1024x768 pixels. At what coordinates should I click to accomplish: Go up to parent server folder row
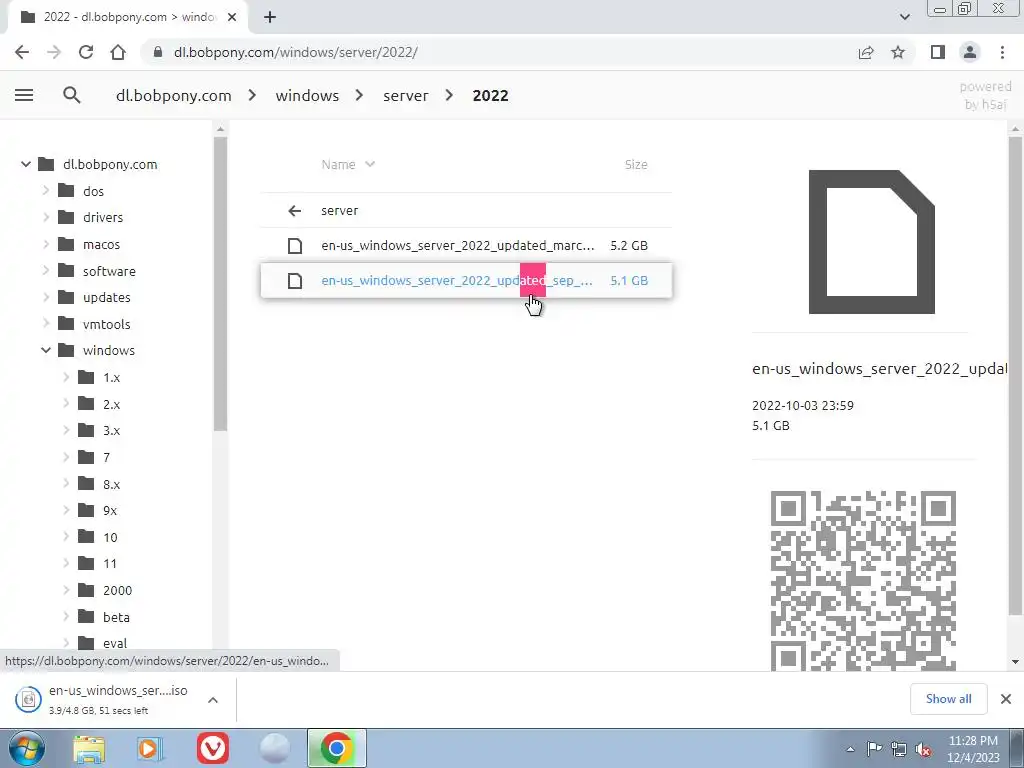tap(466, 210)
